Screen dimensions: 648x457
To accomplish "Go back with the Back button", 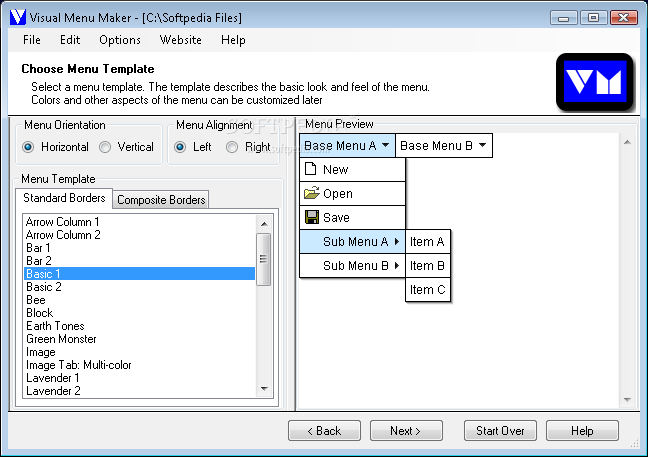I will pos(324,431).
